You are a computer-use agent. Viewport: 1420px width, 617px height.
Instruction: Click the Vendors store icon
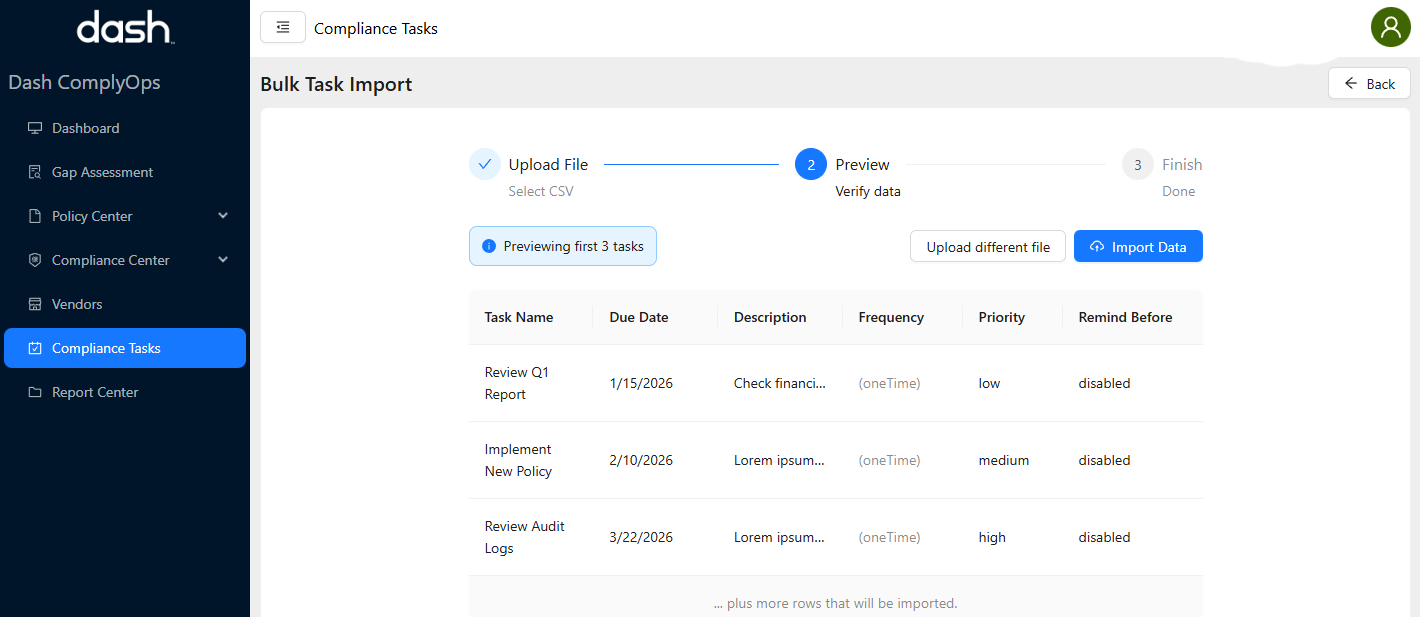click(35, 304)
